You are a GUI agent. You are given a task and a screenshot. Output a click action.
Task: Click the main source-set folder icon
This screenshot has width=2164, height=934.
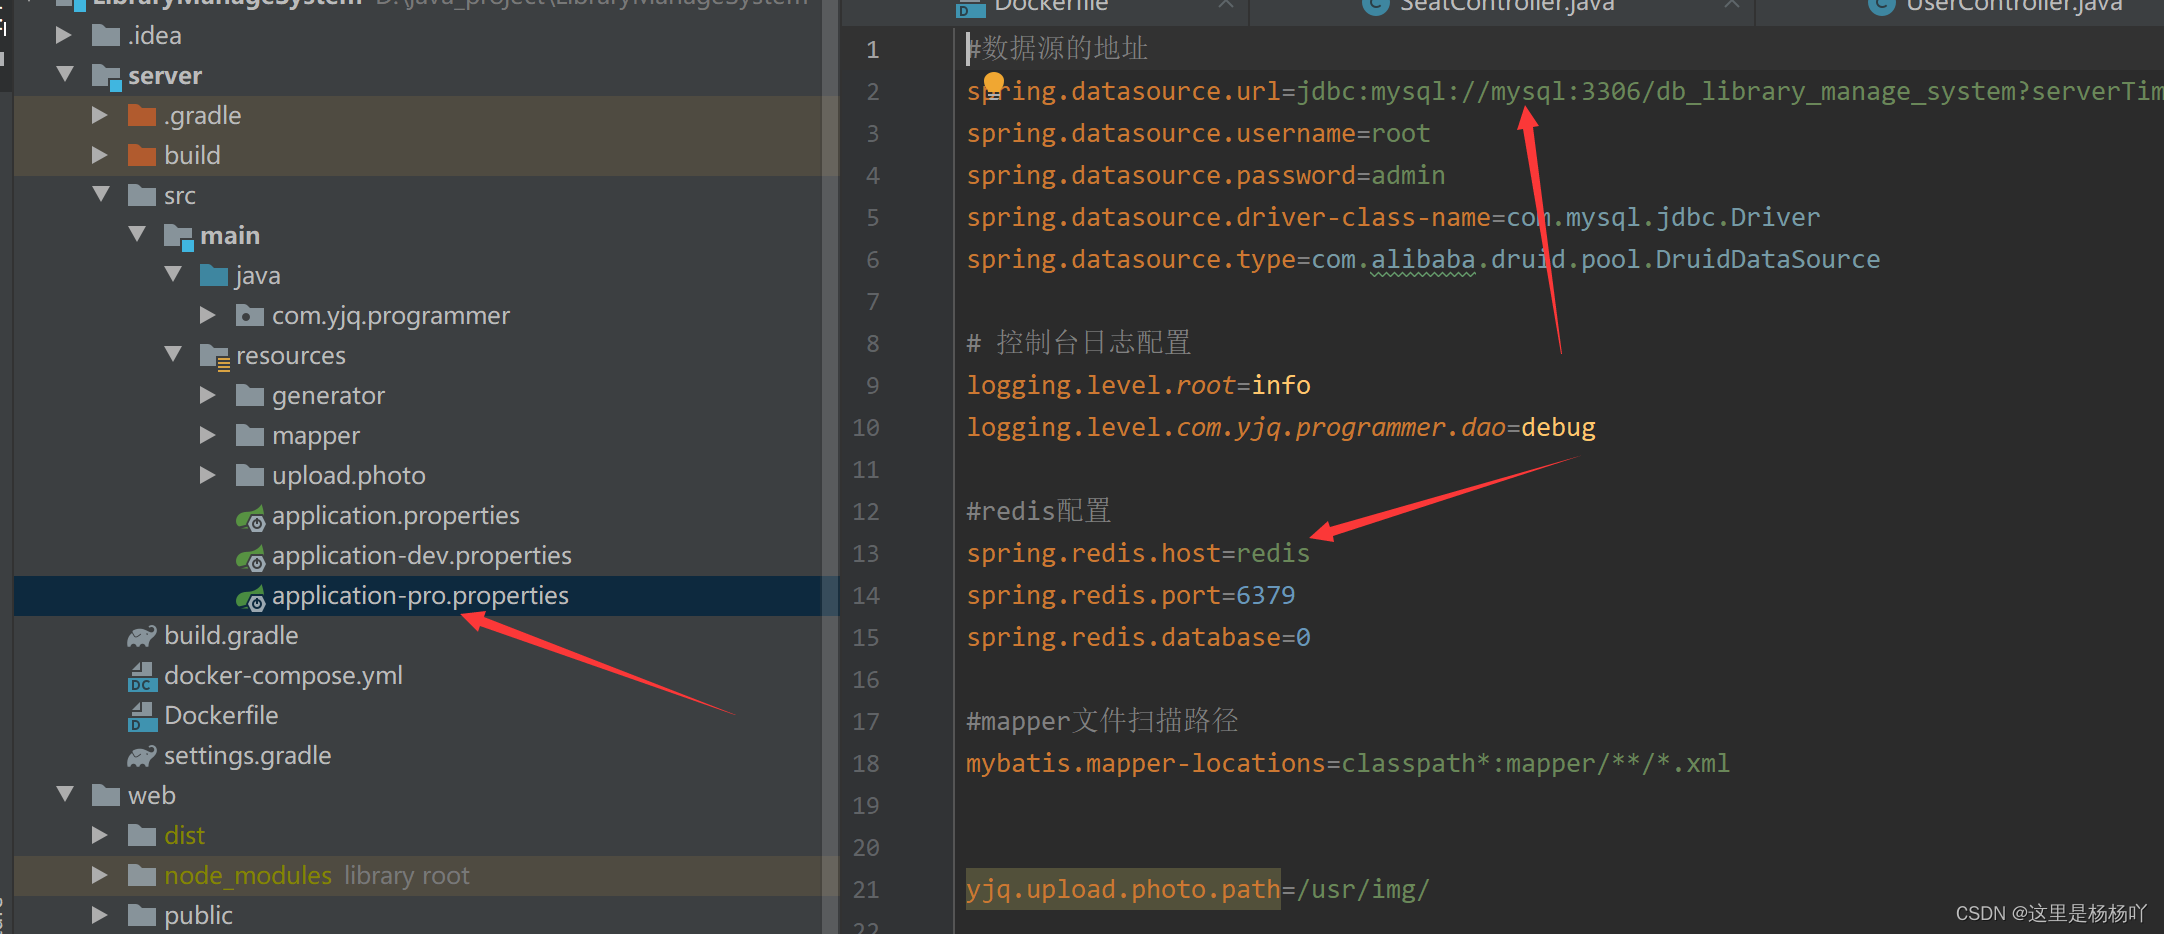(178, 236)
